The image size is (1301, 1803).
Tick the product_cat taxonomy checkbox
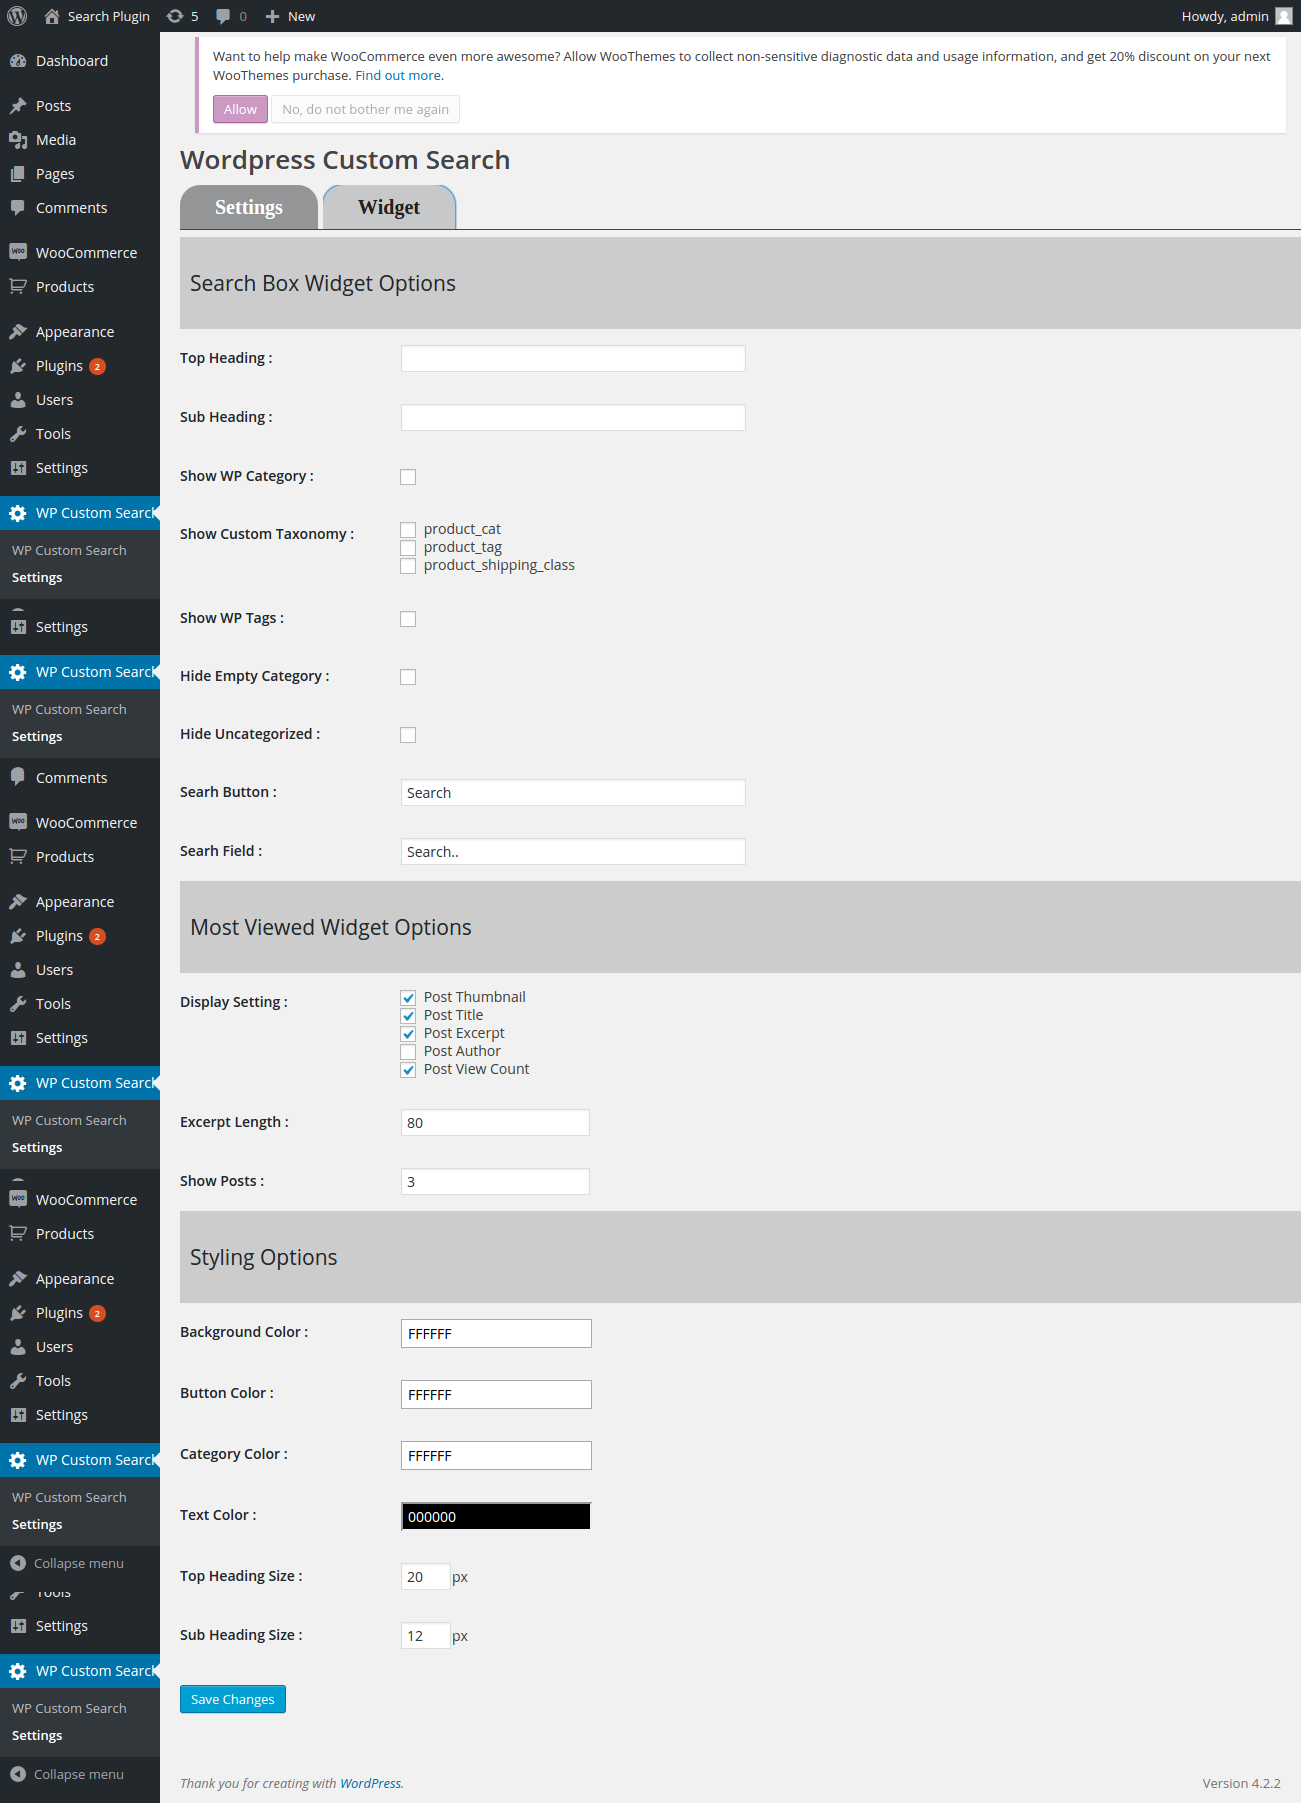[408, 530]
